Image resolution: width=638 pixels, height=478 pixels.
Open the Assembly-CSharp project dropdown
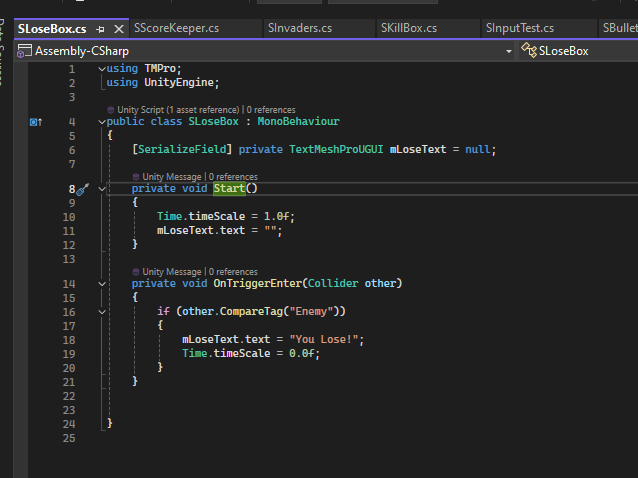[508, 51]
